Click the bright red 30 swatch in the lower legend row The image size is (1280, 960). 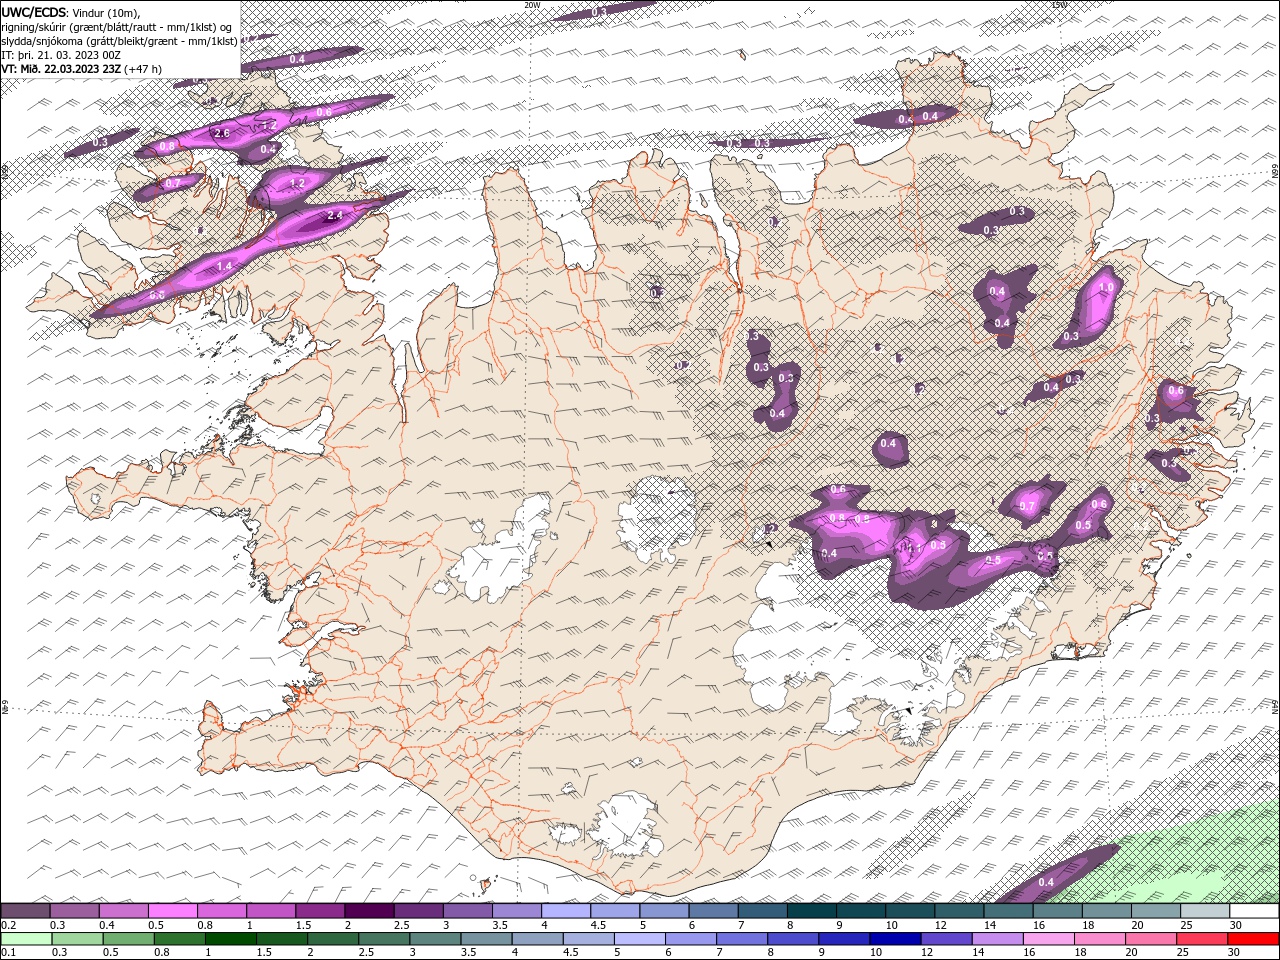point(1252,939)
